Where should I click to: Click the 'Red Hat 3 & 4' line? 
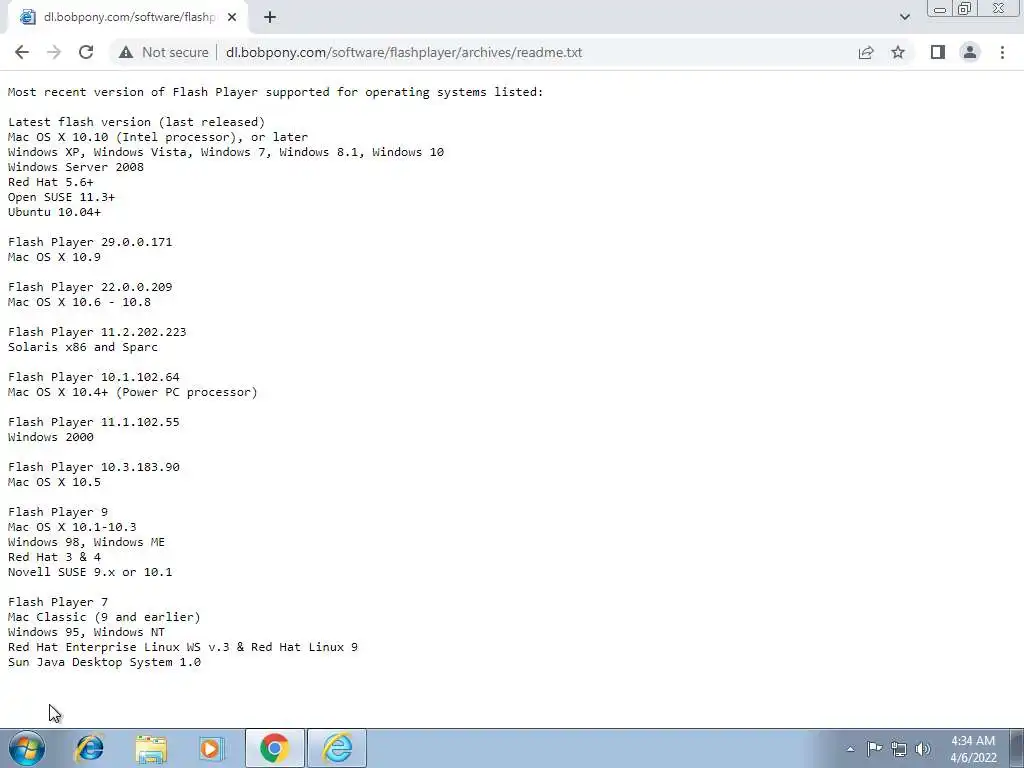54,557
